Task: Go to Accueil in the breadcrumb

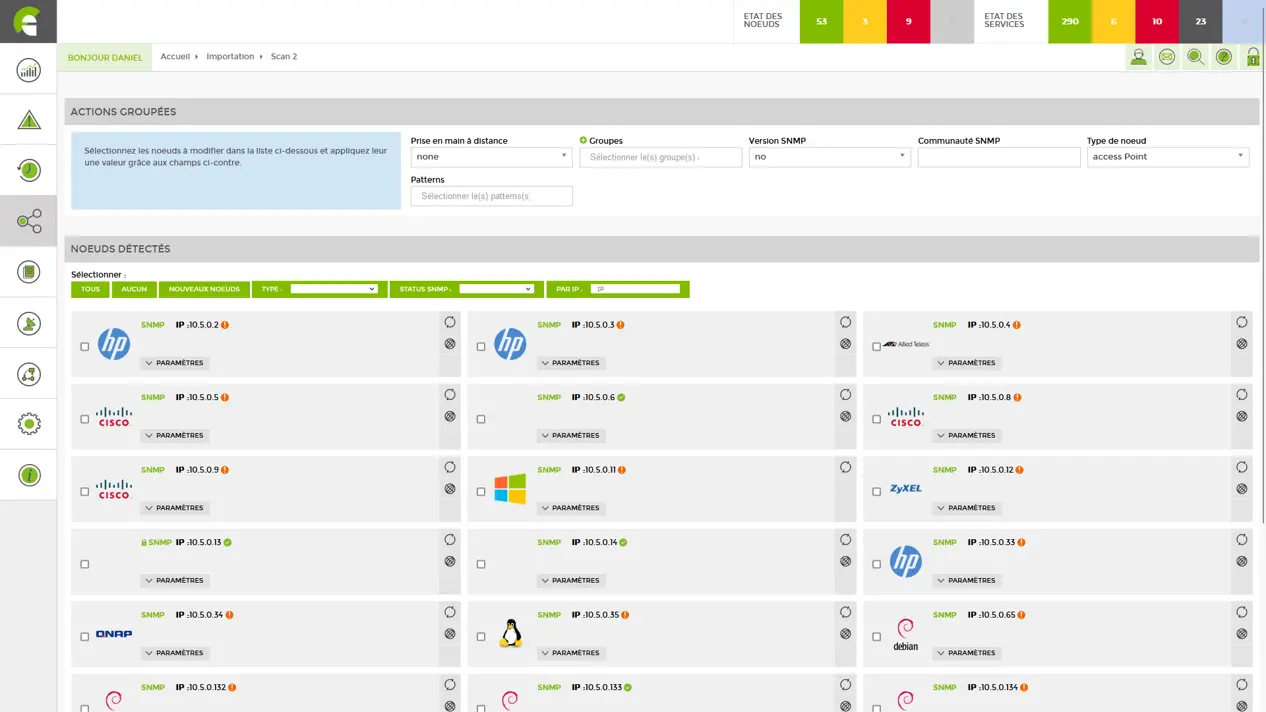Action: click(x=175, y=57)
